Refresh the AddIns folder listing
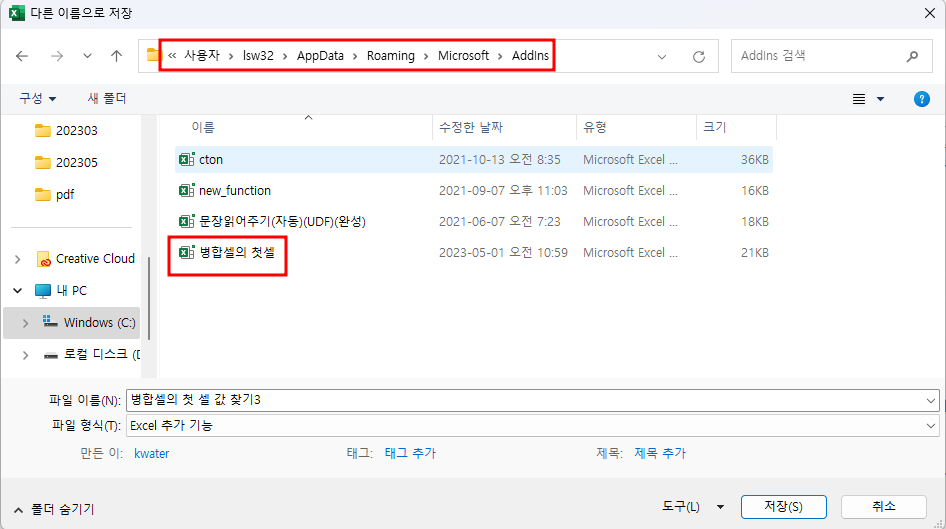This screenshot has width=946, height=529. 699,57
